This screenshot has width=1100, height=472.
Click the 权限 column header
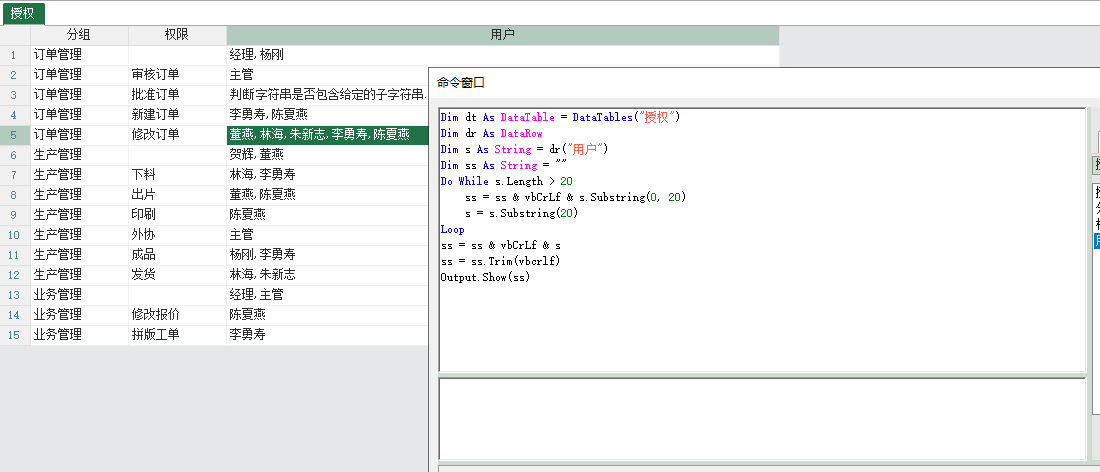(177, 35)
